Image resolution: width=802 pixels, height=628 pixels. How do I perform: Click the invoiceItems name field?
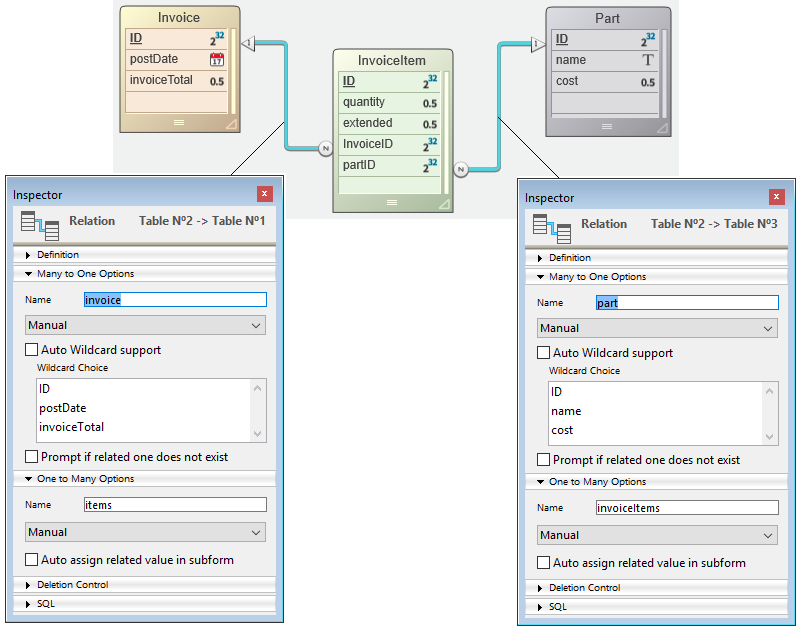(x=685, y=508)
